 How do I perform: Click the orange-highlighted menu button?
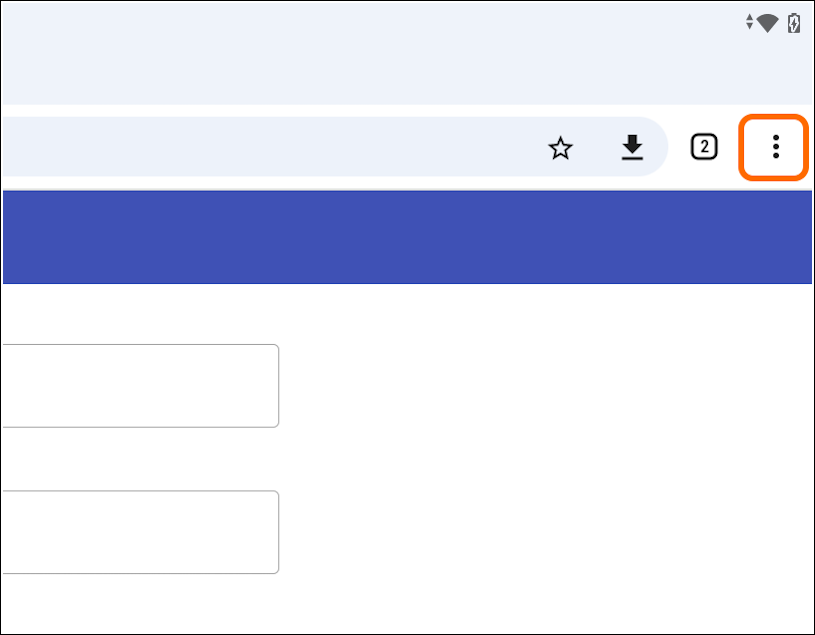773,148
